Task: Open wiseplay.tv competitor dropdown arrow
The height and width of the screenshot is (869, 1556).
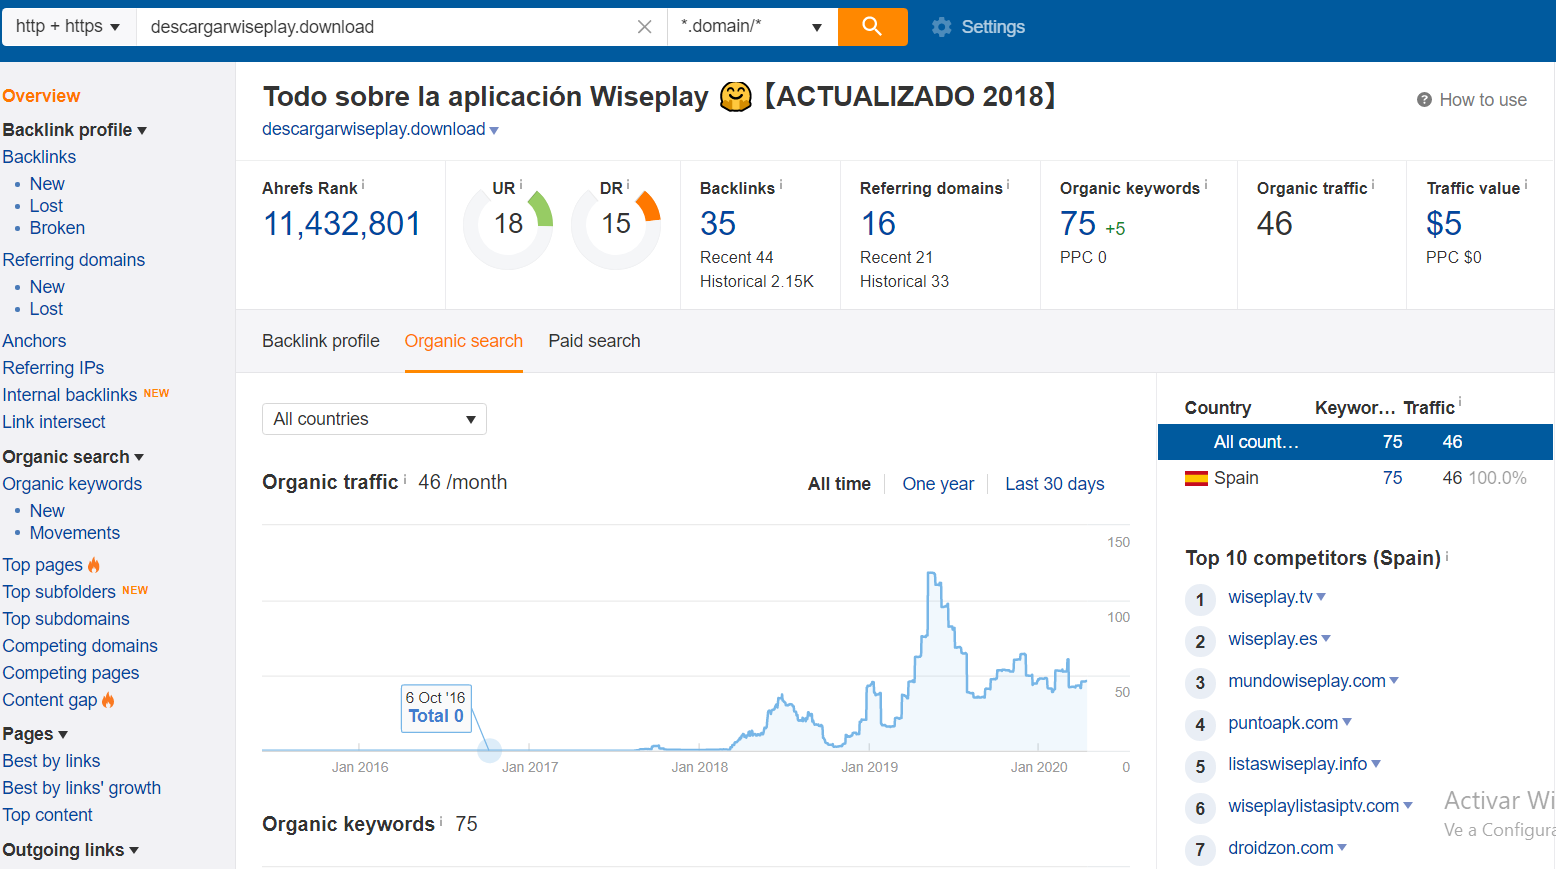Action: point(1321,597)
